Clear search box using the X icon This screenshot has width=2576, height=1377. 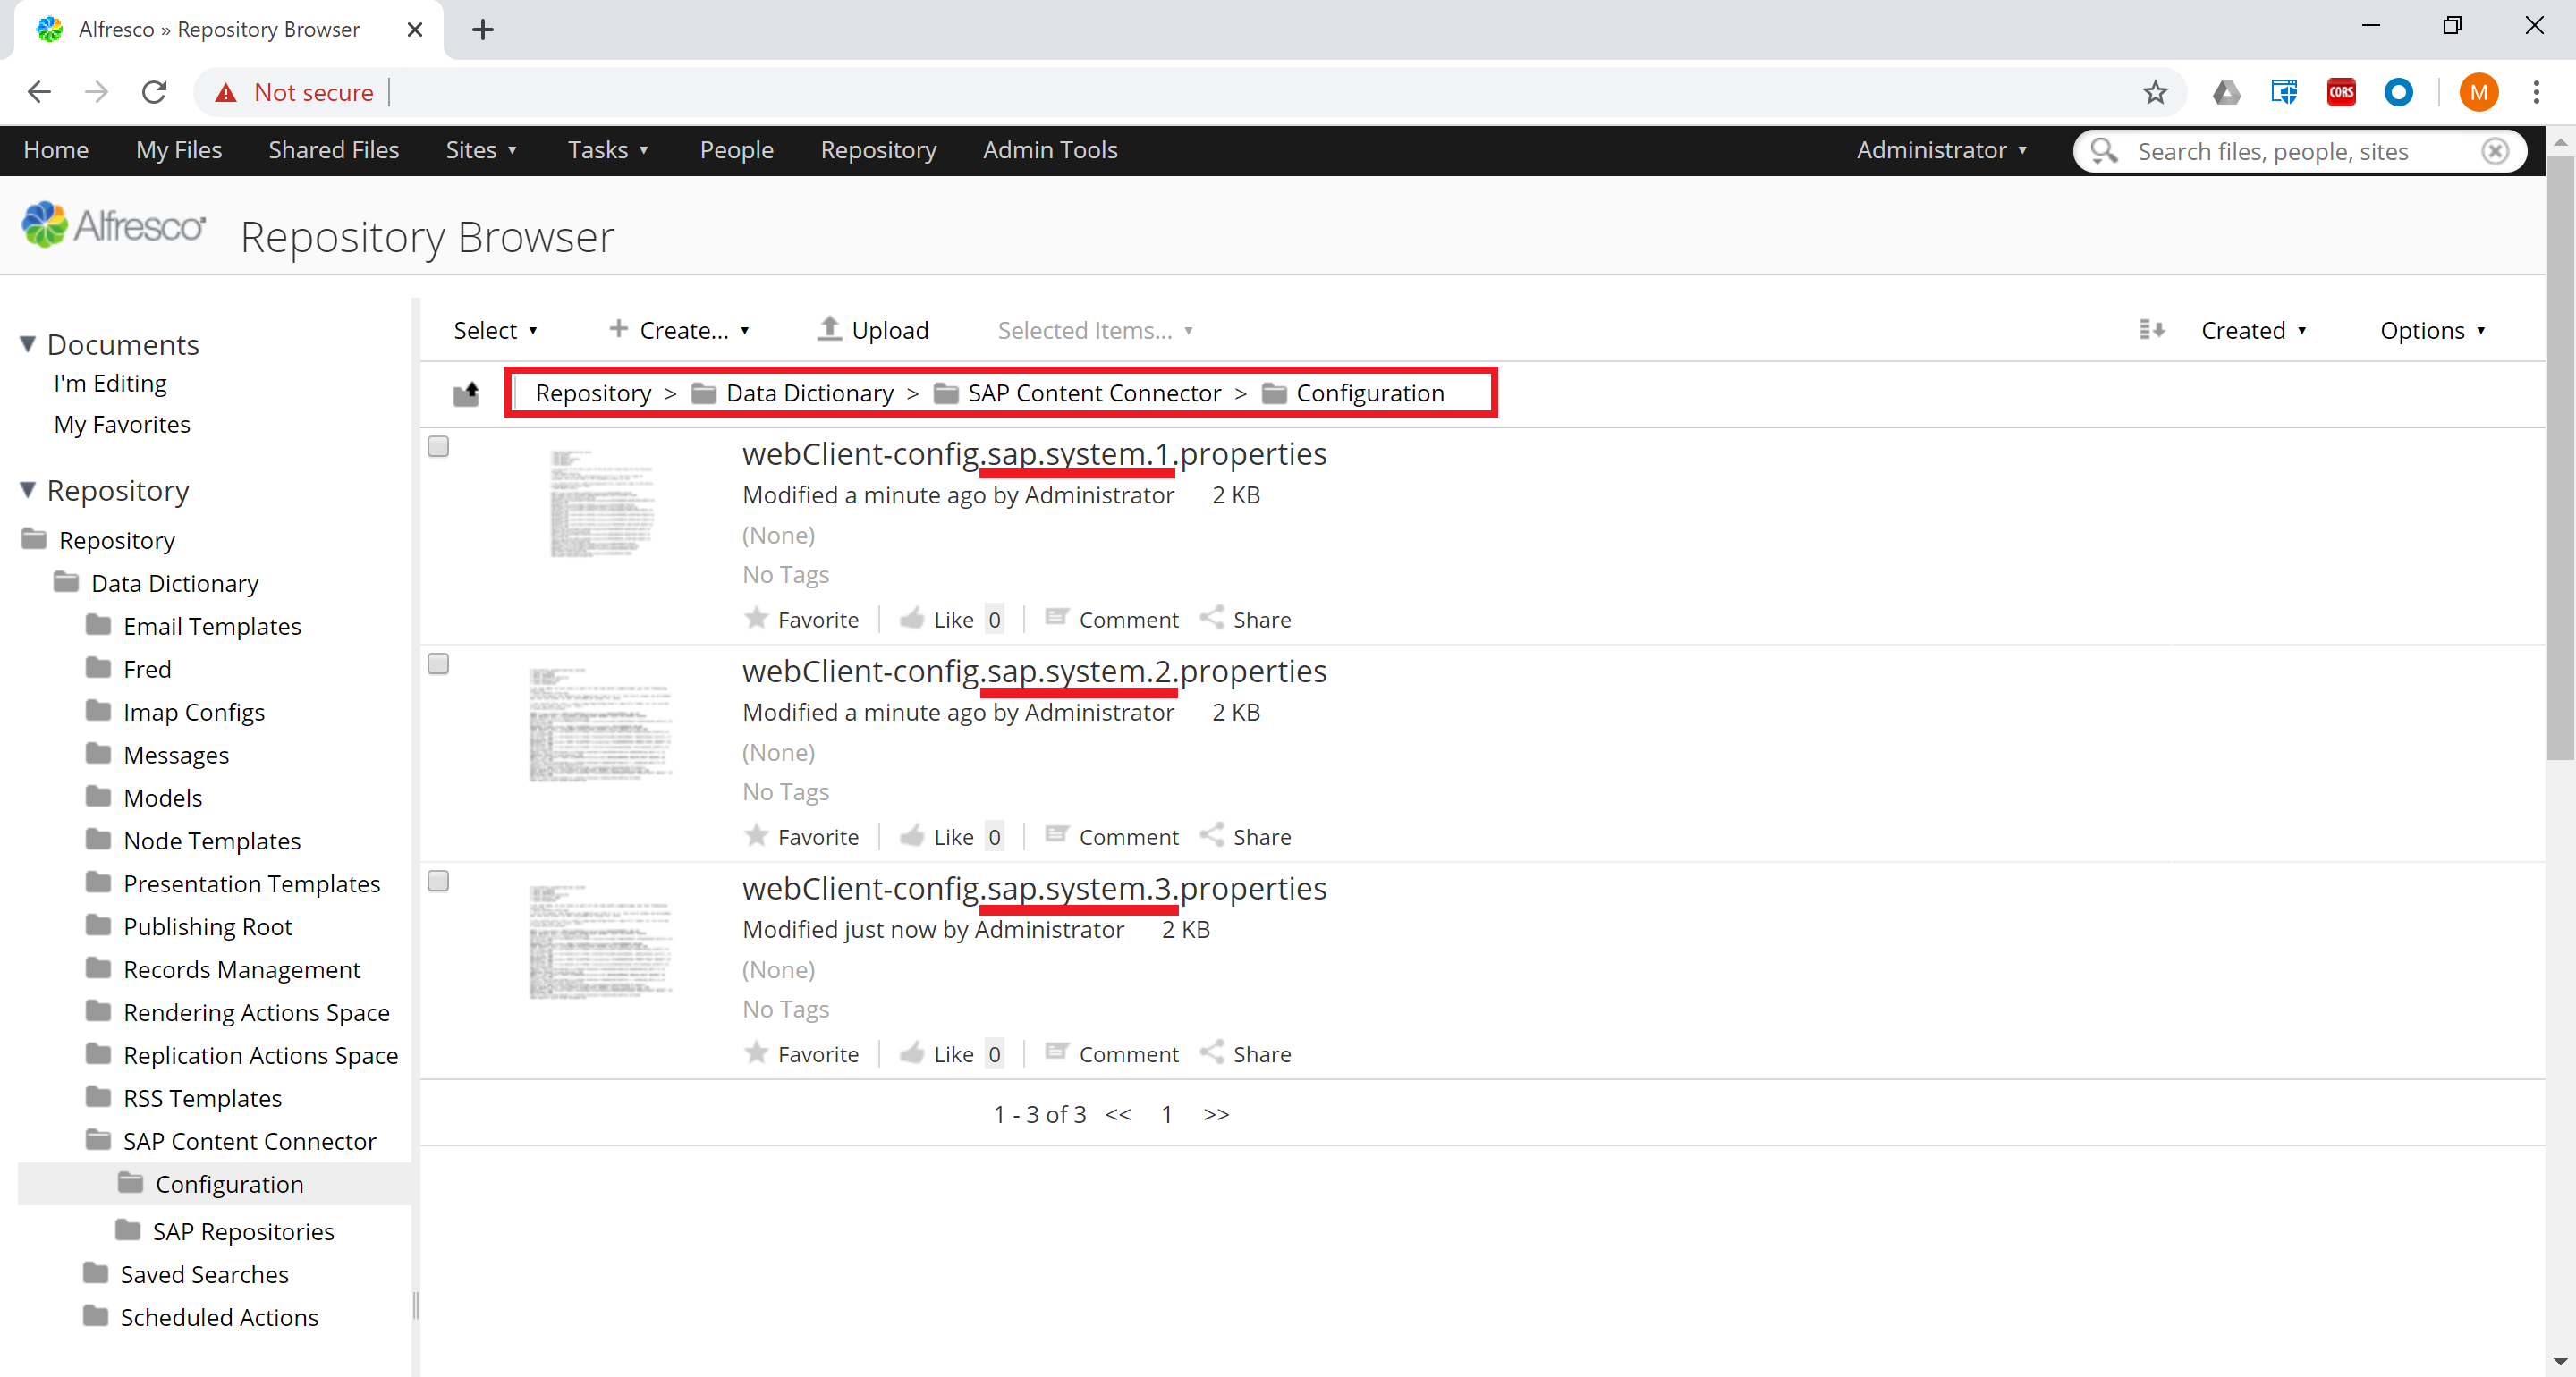click(2495, 151)
